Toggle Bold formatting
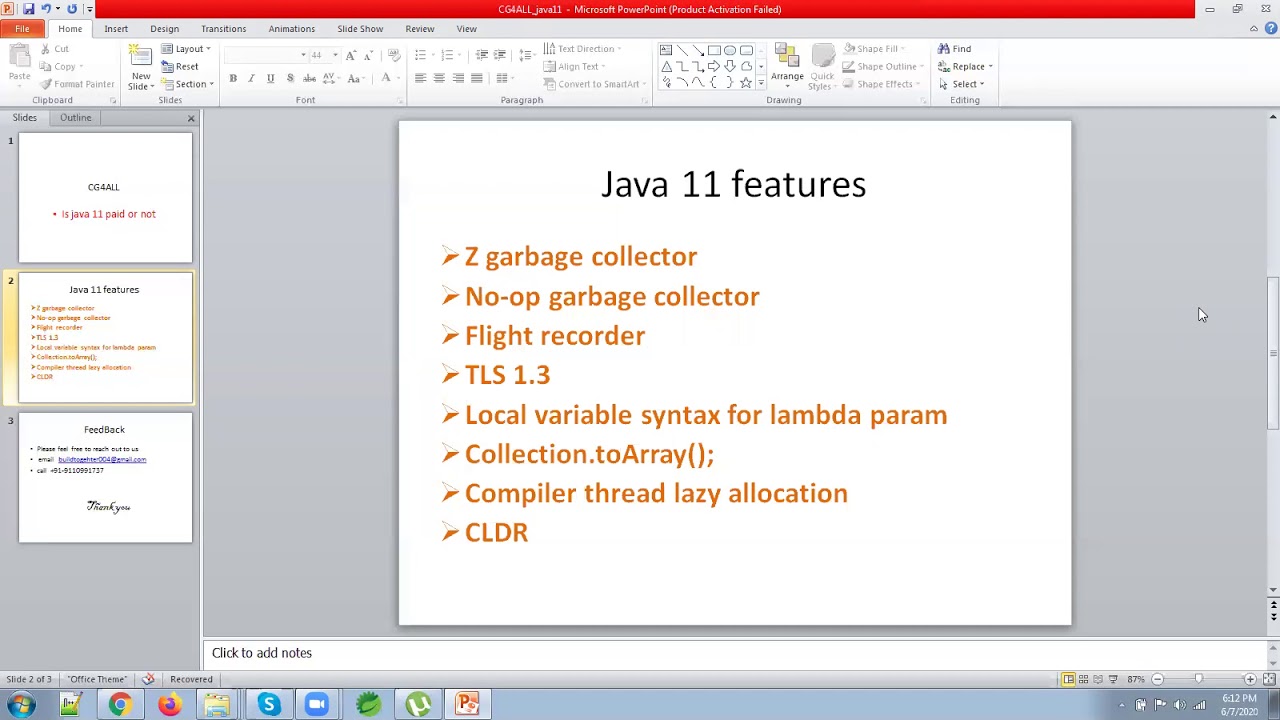1280x720 pixels. [x=233, y=78]
